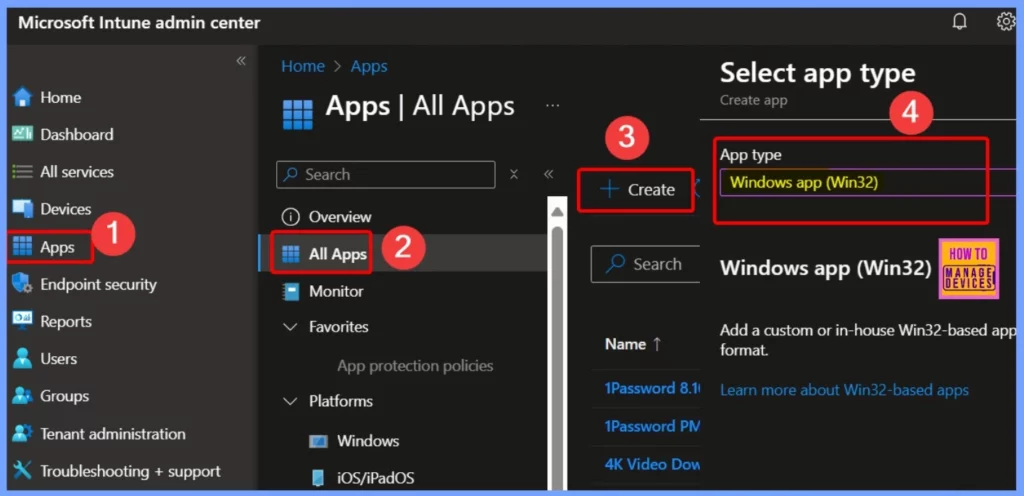
Task: Open the Dashboard sidebar item
Action: click(x=63, y=134)
